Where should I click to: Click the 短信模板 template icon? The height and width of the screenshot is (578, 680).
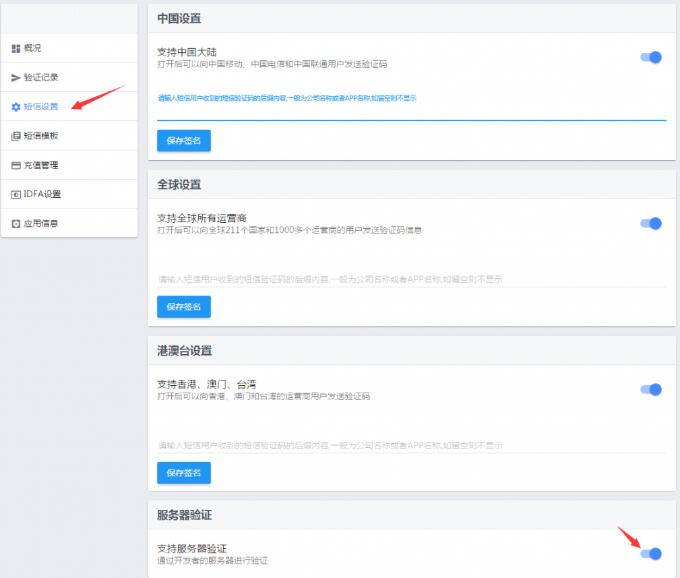click(x=16, y=136)
